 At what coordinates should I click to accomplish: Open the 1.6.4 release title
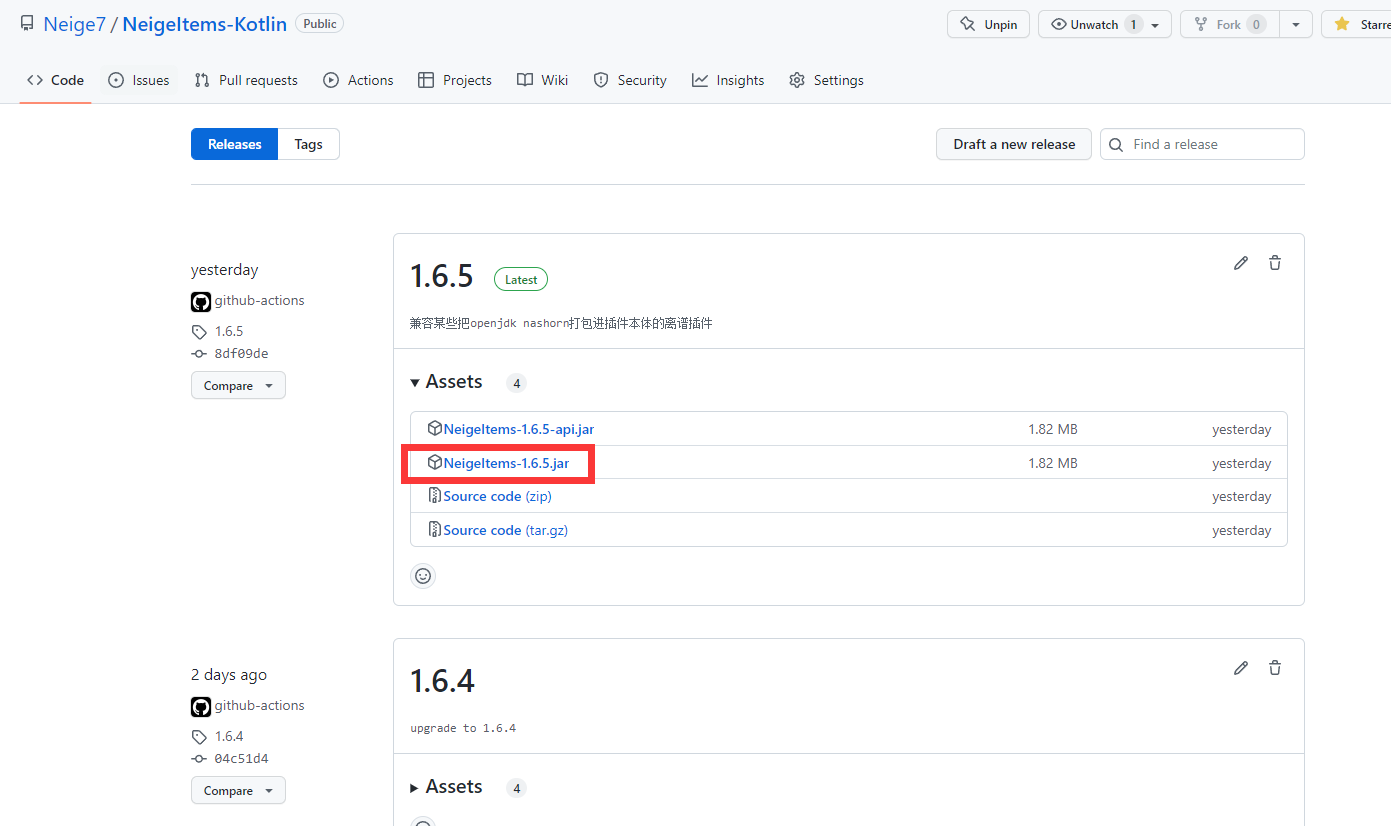[442, 681]
